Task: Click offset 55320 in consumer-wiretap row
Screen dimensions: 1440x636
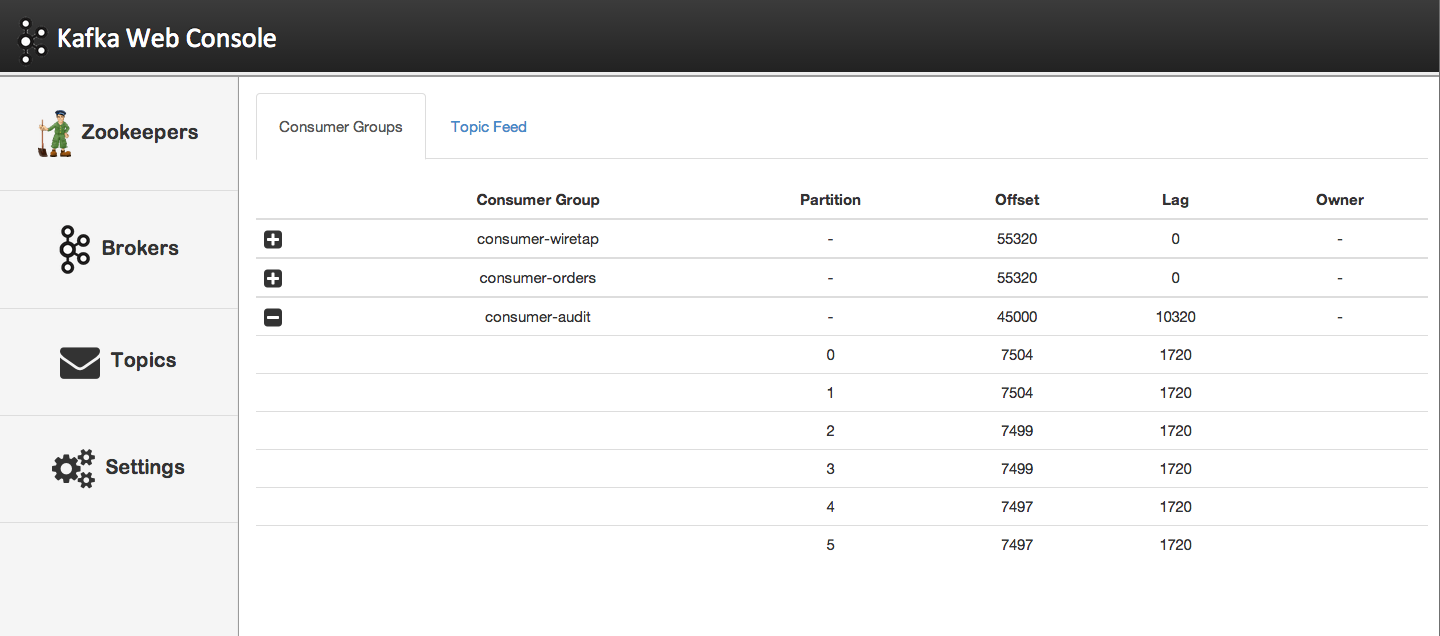Action: pos(1017,239)
